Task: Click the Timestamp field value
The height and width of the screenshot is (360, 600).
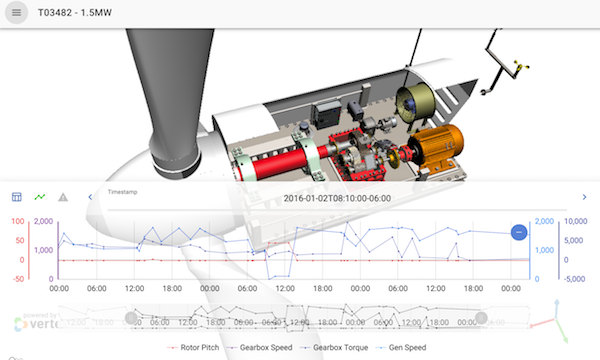Action: point(337,199)
